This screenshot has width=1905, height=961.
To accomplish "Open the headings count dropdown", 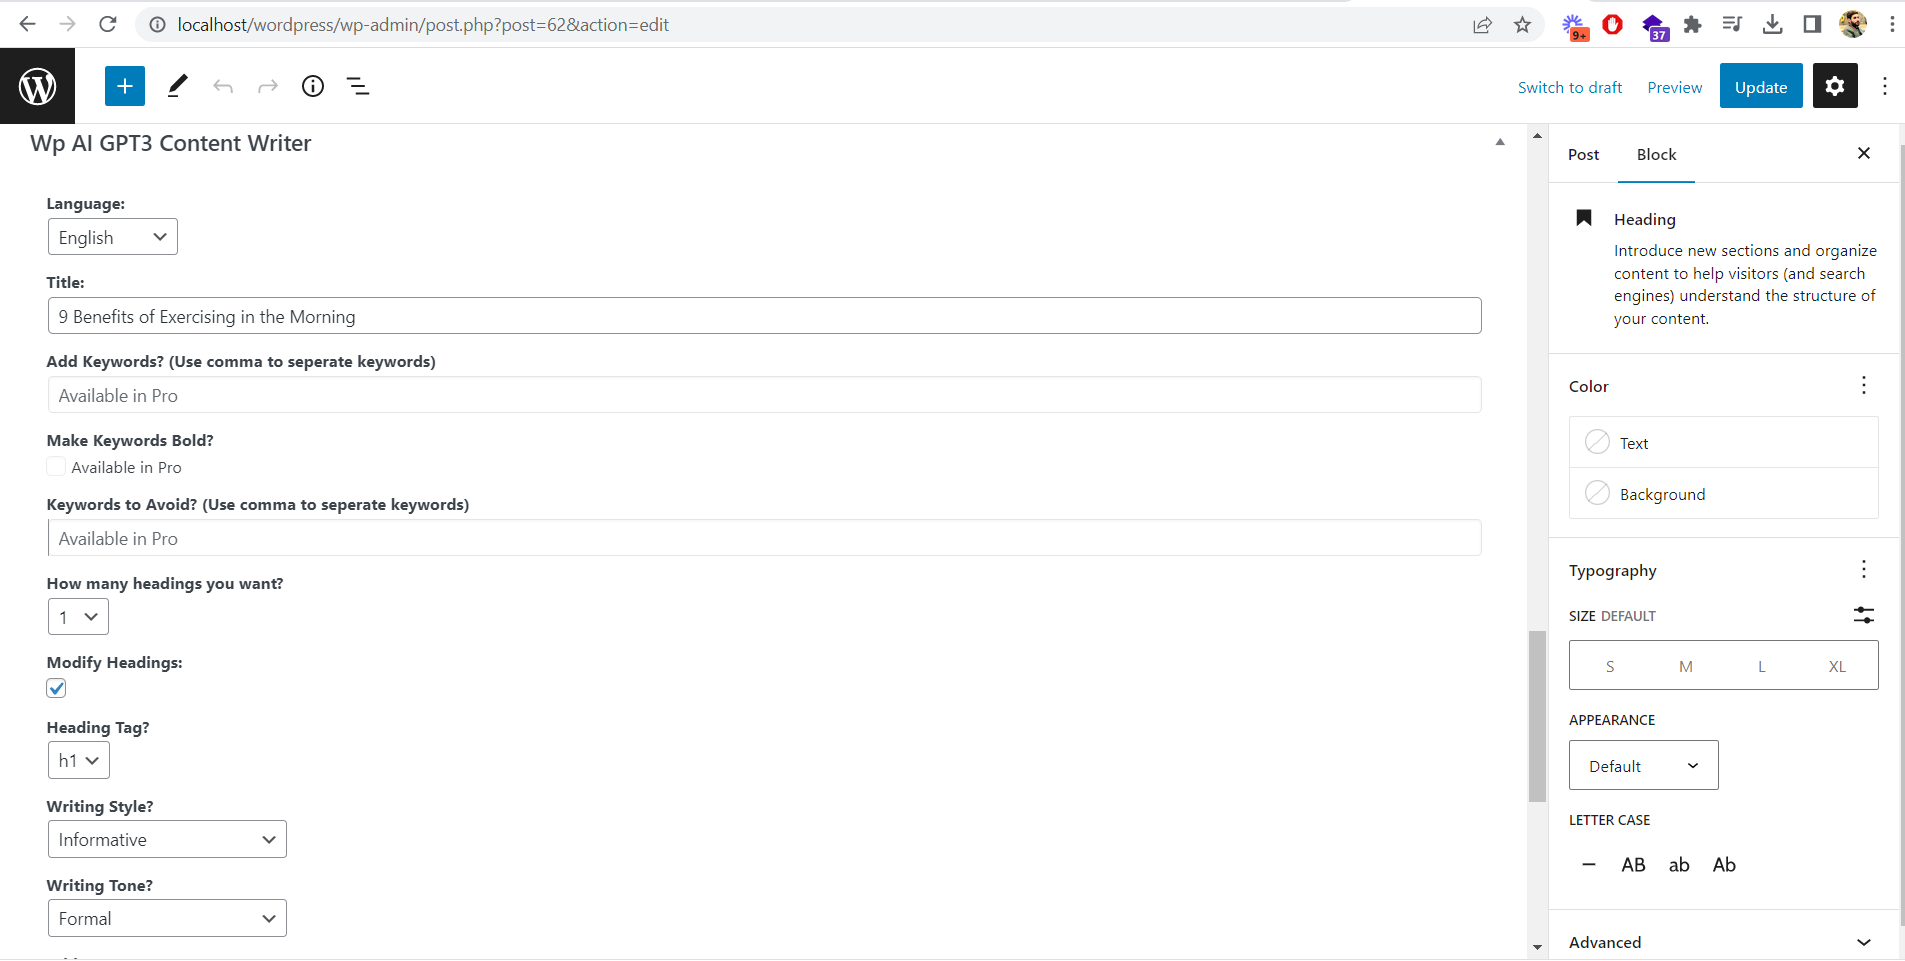I will pos(78,617).
